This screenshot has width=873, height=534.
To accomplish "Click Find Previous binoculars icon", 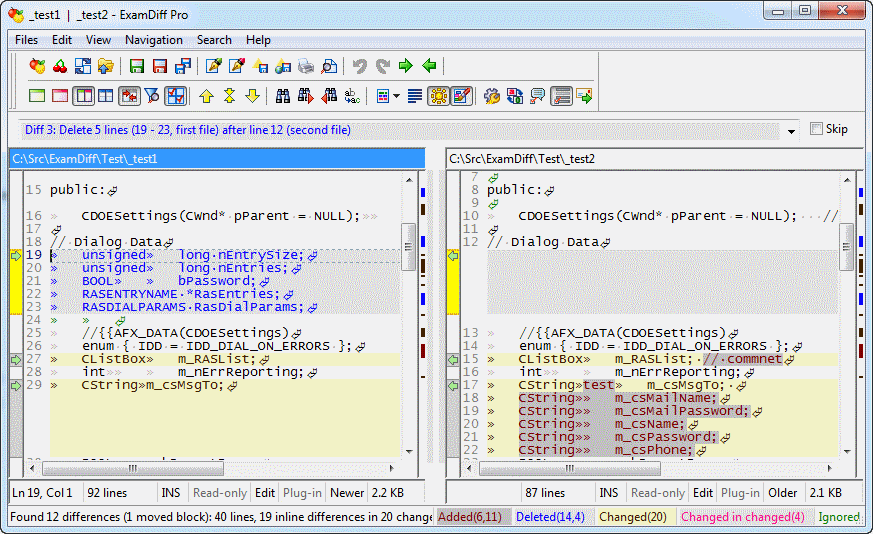I will click(329, 96).
